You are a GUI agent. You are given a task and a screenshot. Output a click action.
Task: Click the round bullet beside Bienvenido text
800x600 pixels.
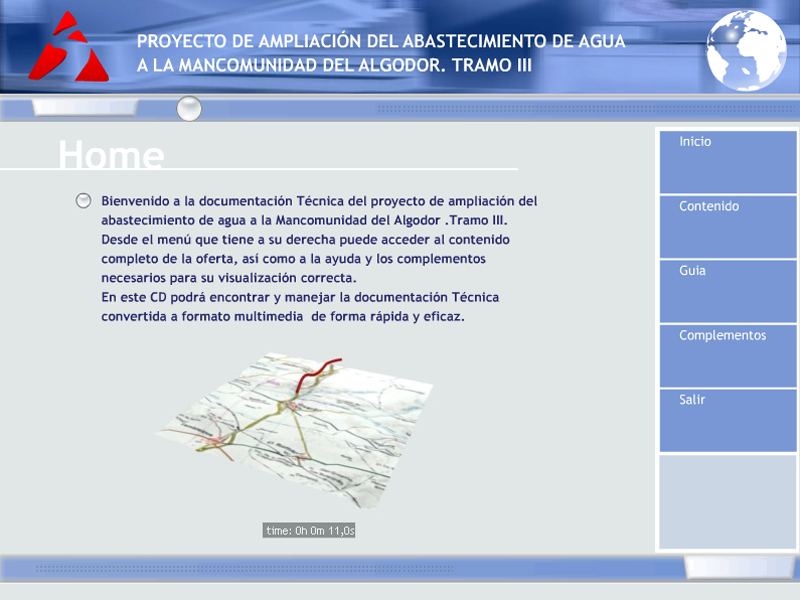point(83,201)
